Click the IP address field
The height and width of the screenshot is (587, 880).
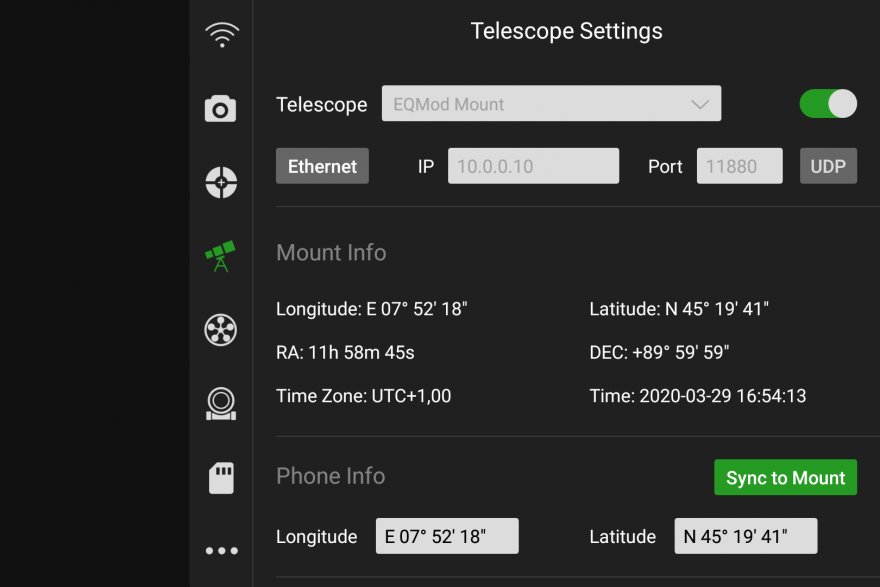click(533, 167)
